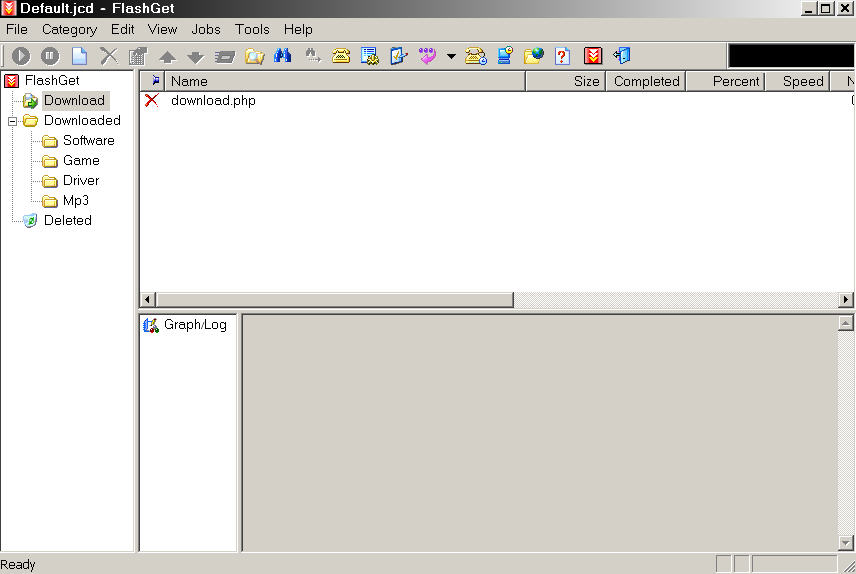Click the Open folder toolbar icon

point(254,56)
